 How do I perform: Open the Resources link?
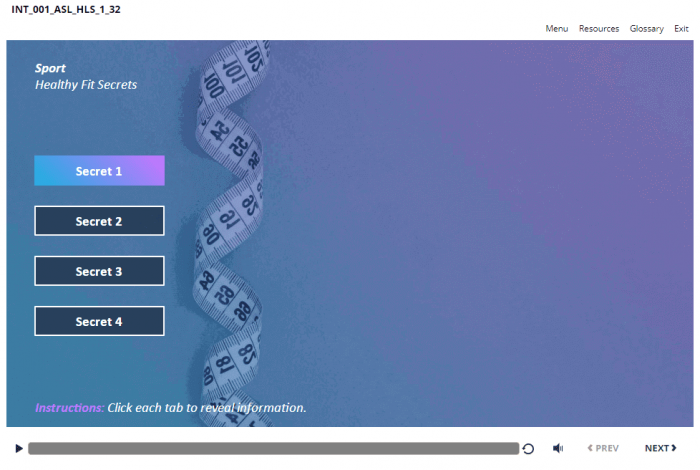pyautogui.click(x=599, y=29)
